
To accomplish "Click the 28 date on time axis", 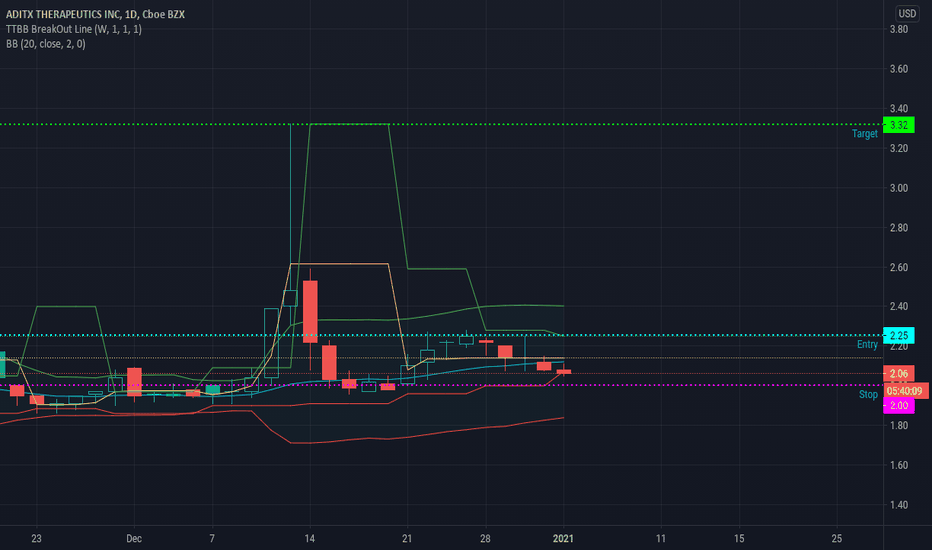I will (x=486, y=539).
